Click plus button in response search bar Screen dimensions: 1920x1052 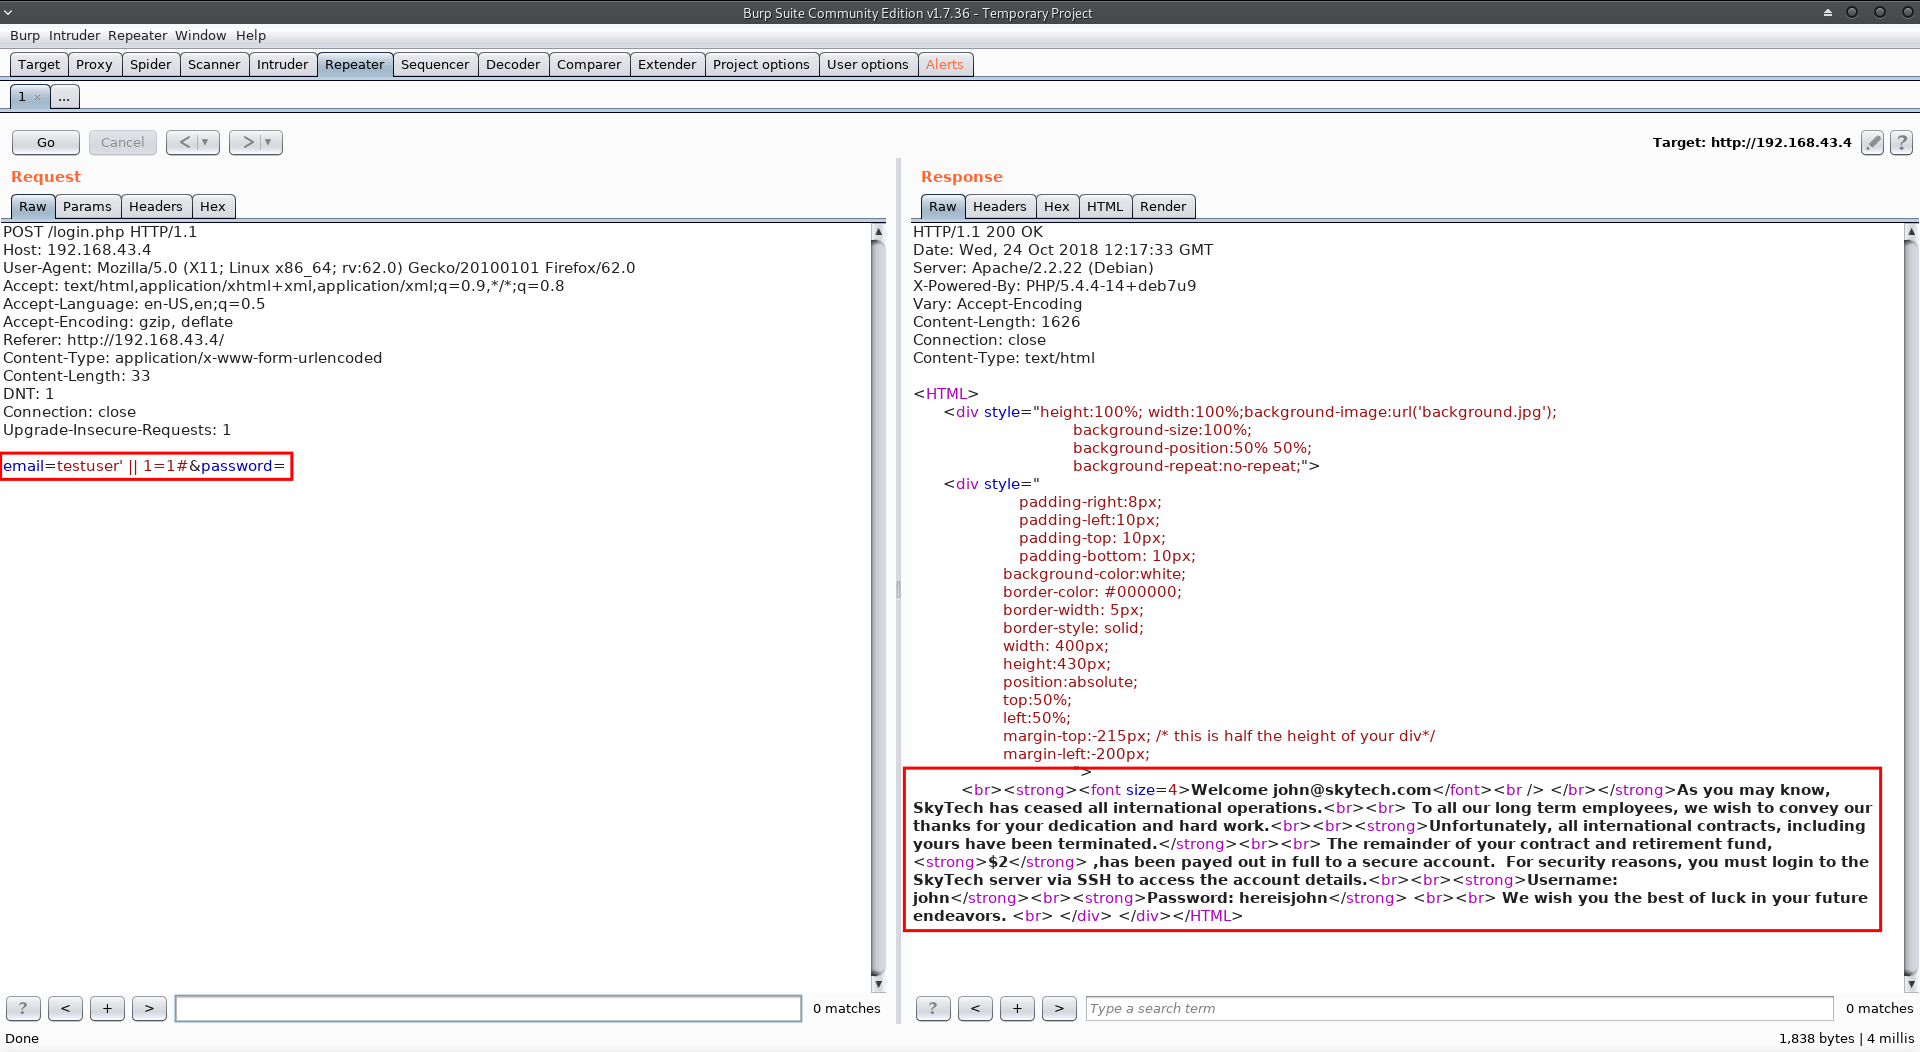pyautogui.click(x=1017, y=1008)
